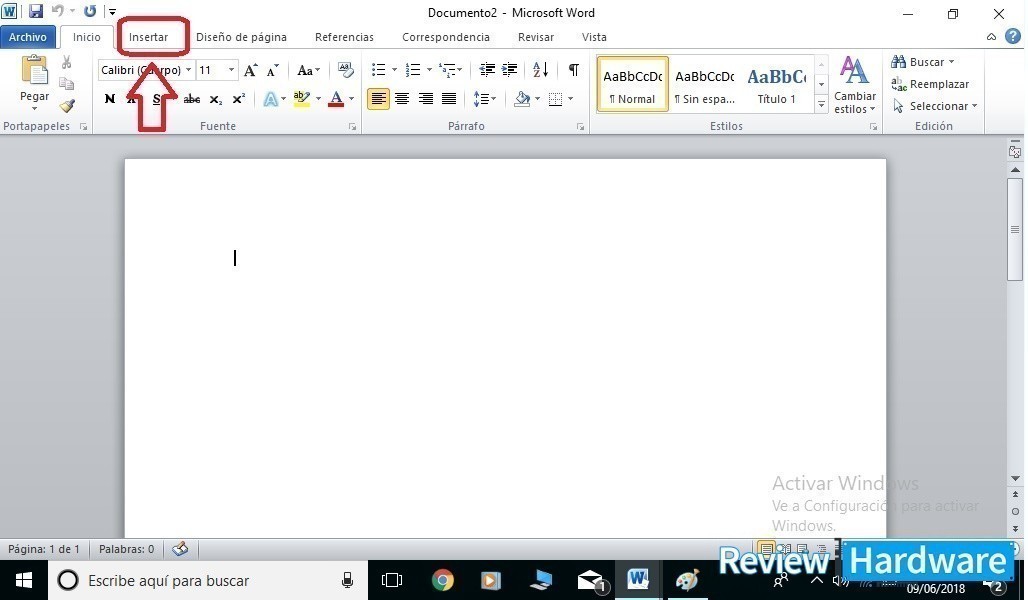This screenshot has width=1028, height=600.
Task: Launch Google Chrome from the taskbar
Action: click(x=443, y=580)
